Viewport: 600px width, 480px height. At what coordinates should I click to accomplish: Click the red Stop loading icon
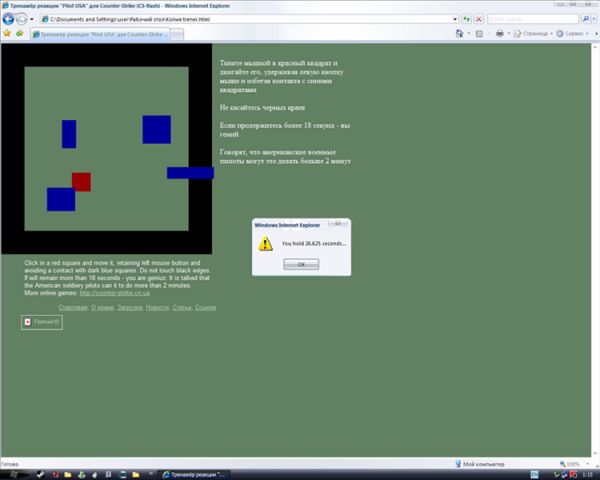point(478,19)
